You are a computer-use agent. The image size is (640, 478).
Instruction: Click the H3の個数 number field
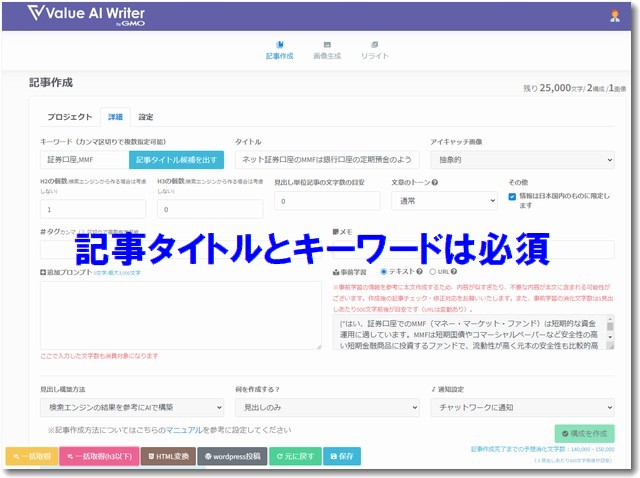tap(210, 209)
